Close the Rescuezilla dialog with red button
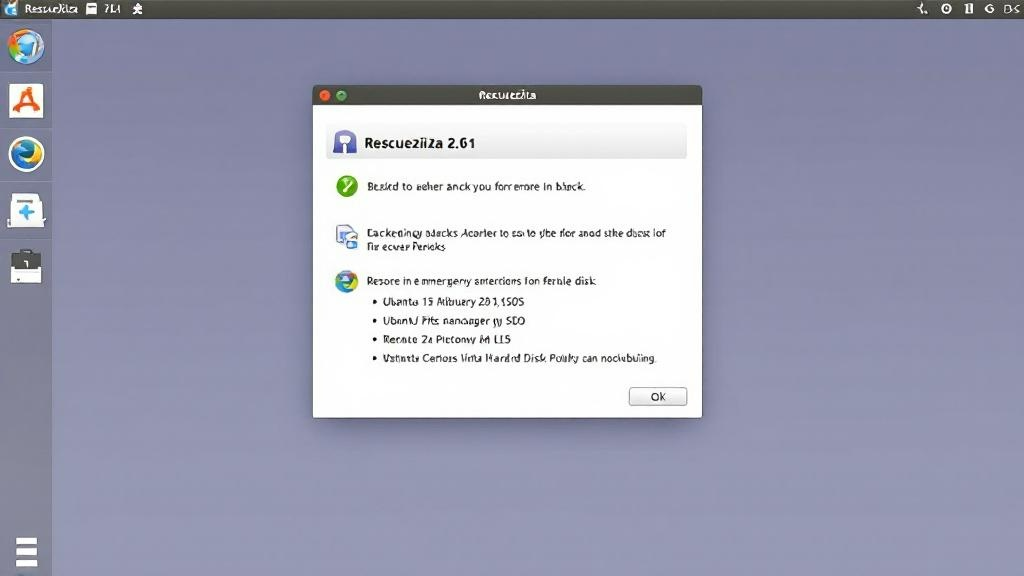Viewport: 1024px width, 576px height. [325, 95]
